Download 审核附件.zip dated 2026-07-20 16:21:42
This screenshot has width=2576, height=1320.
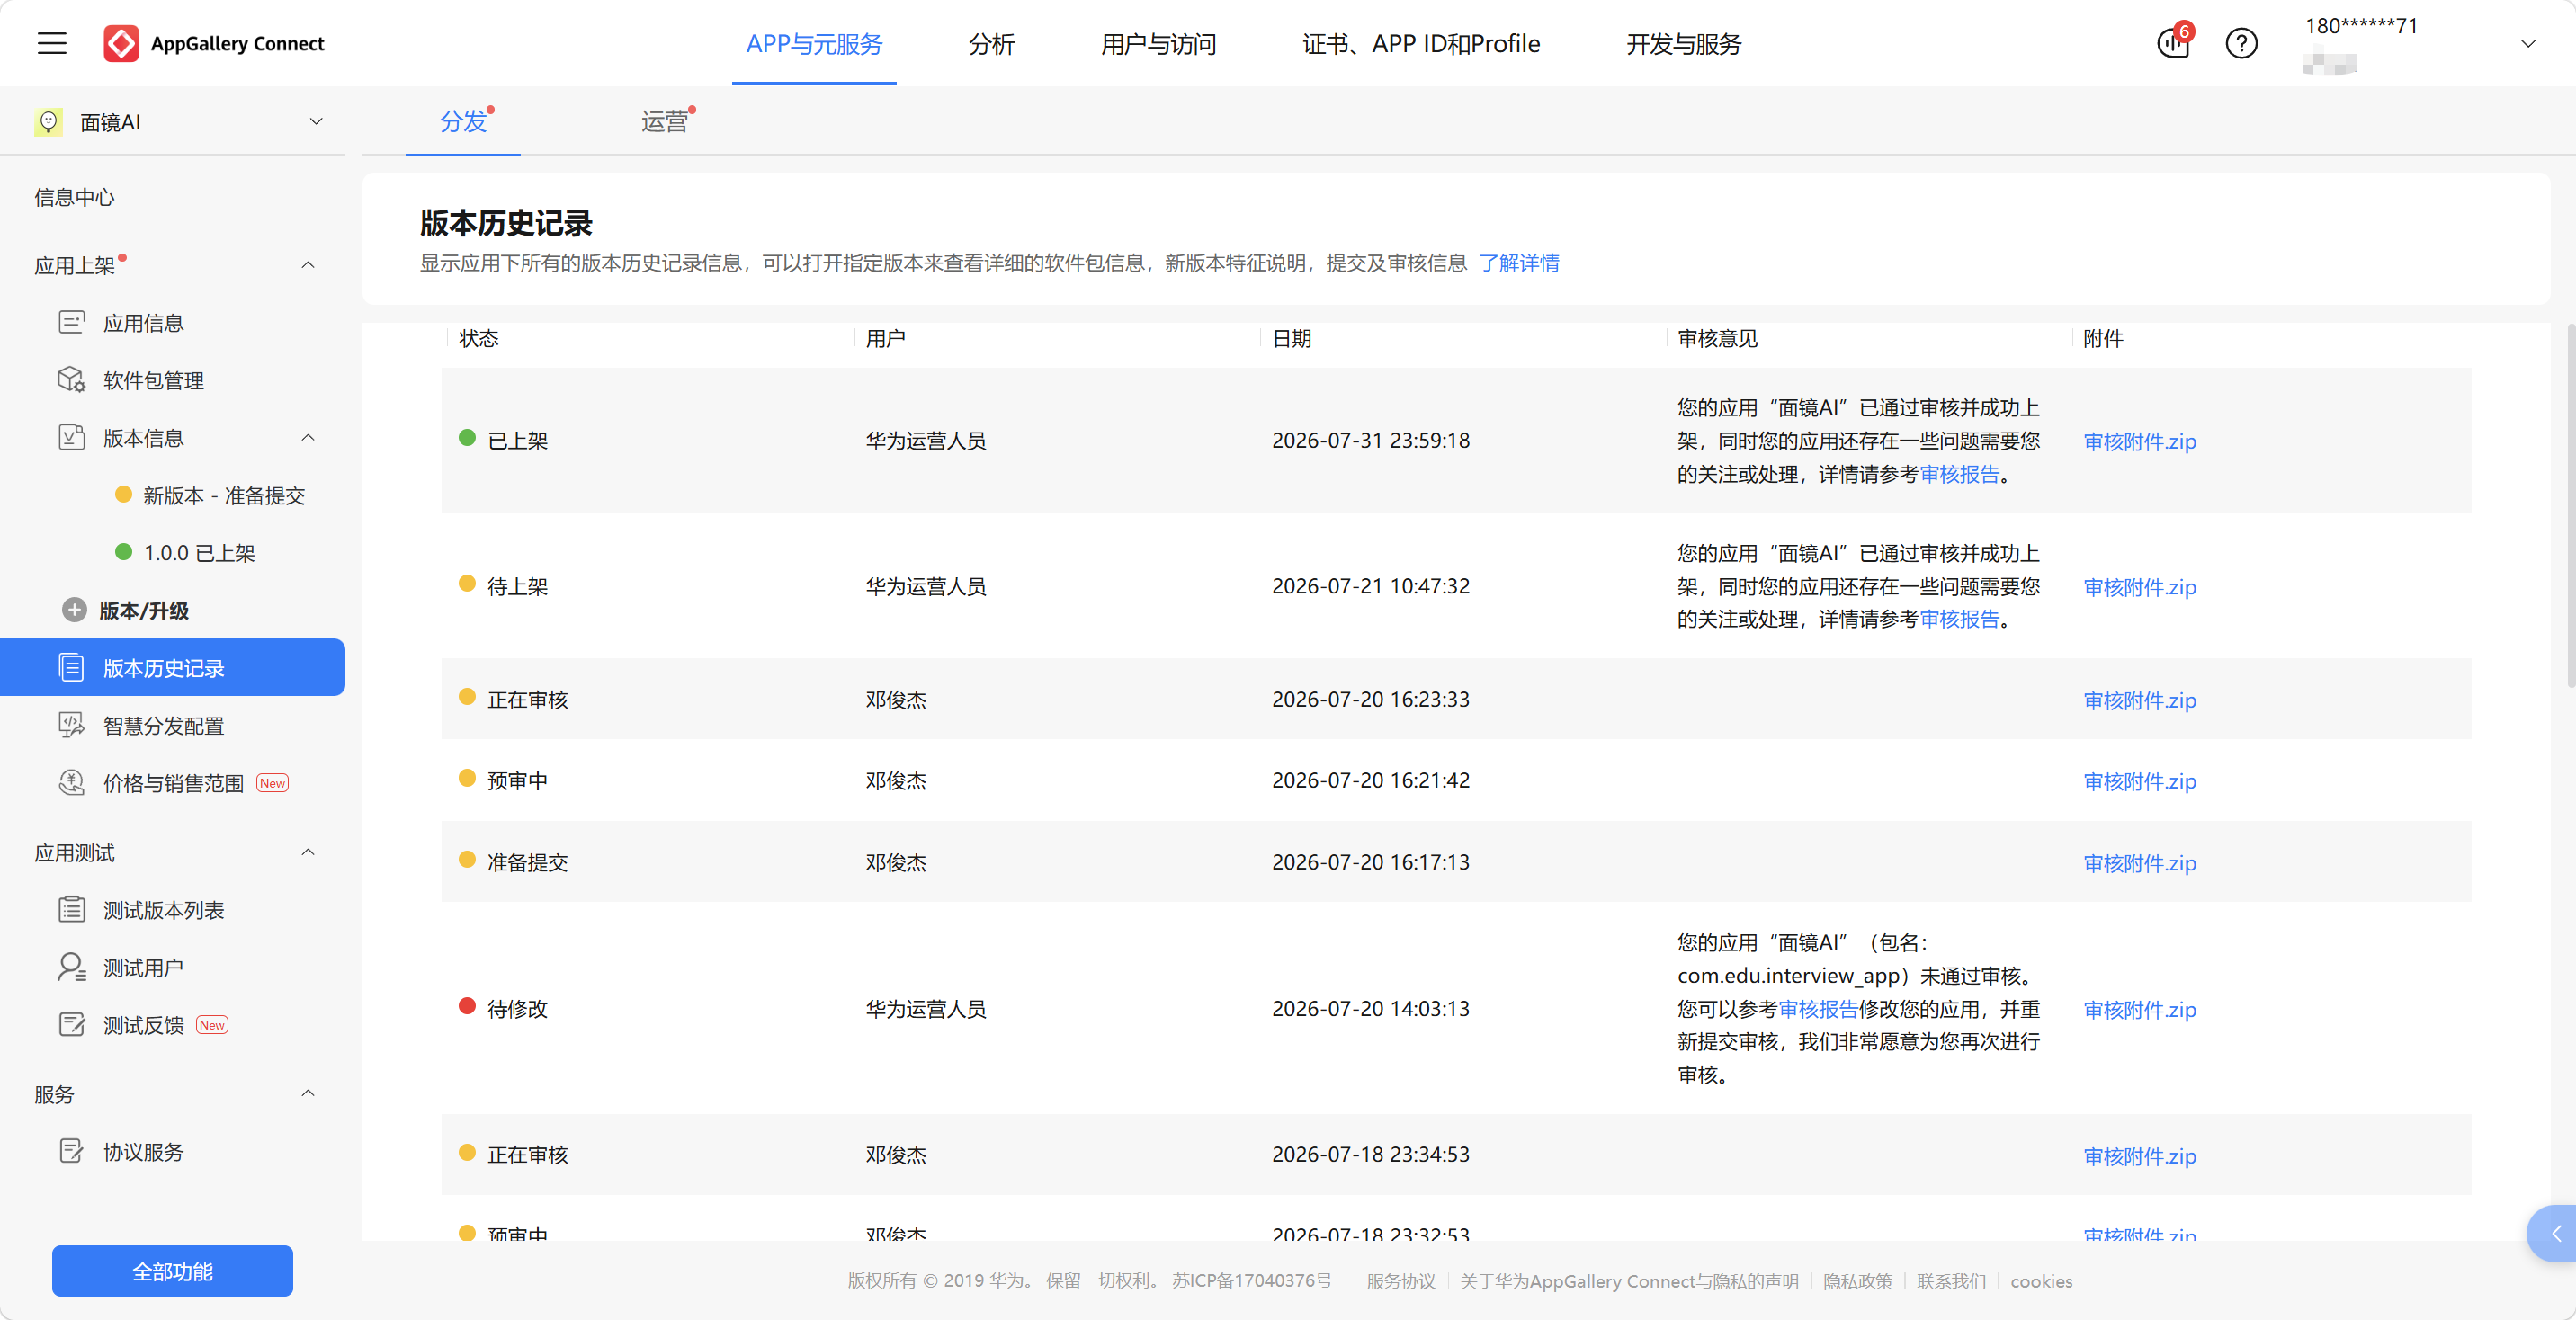(x=2139, y=781)
